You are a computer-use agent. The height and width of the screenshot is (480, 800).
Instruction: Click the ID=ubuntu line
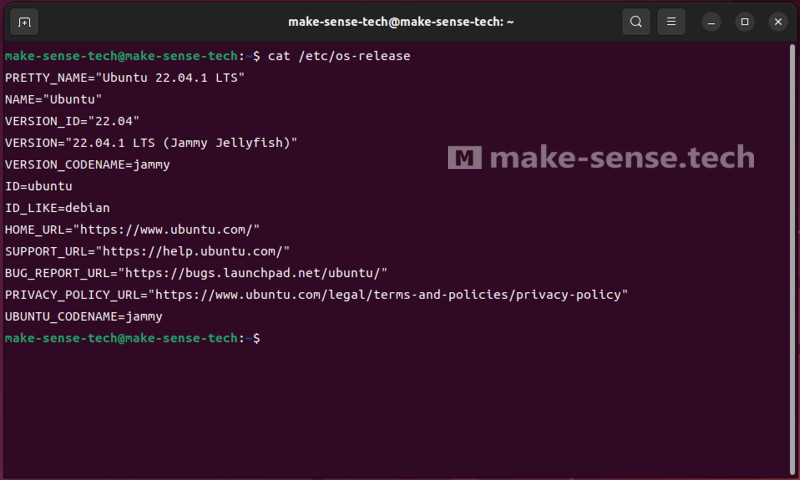[x=39, y=186]
